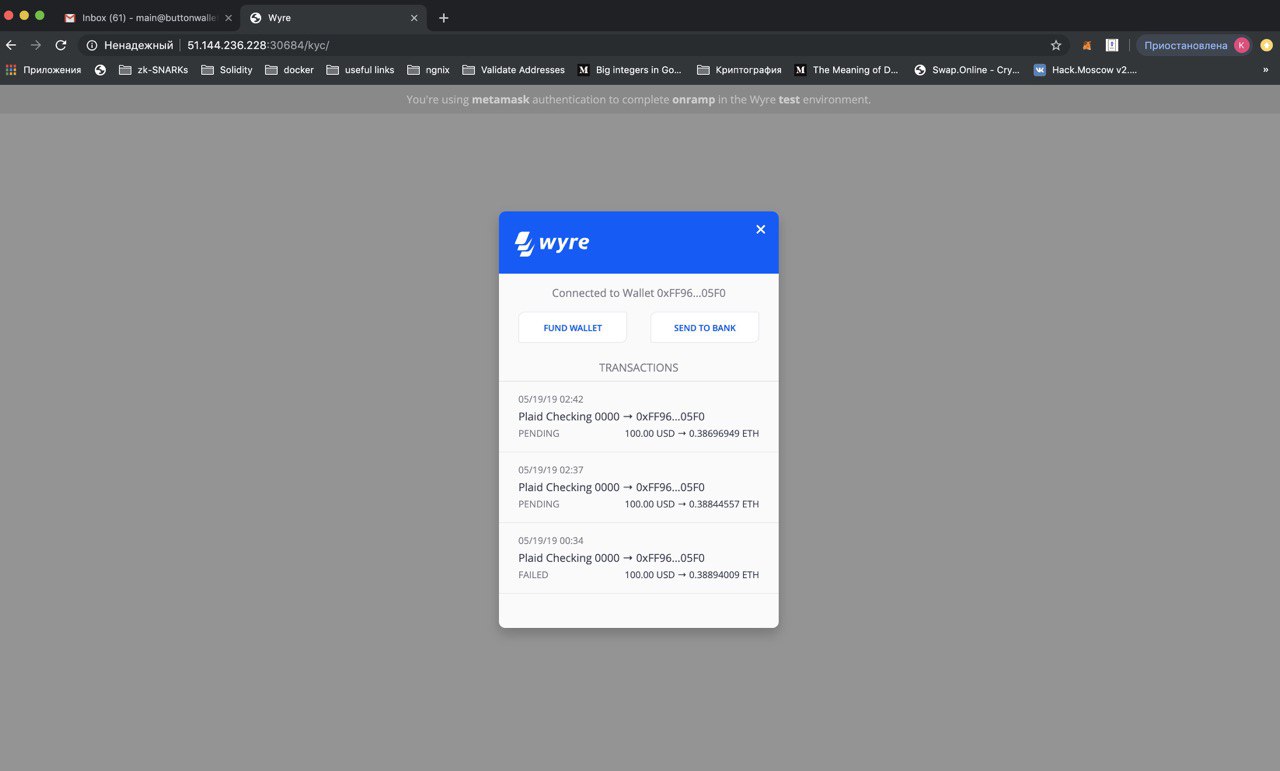This screenshot has width=1280, height=771.
Task: Go forward with the browser forward arrow
Action: (36, 45)
